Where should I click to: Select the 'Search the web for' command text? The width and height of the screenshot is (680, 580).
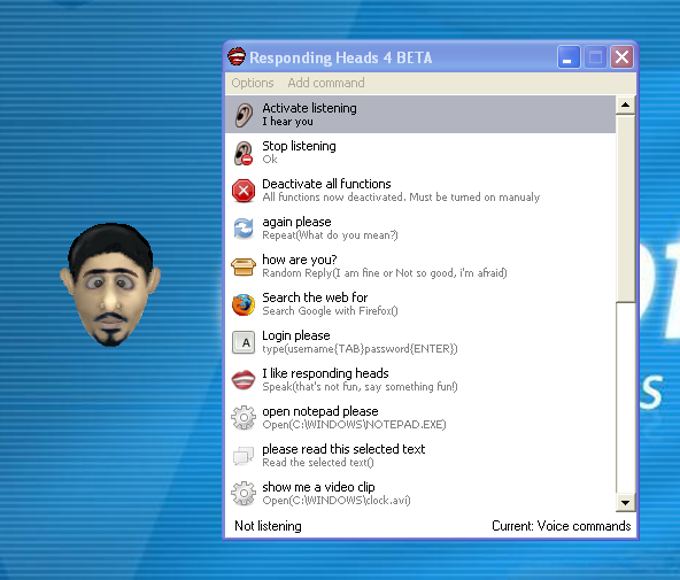(315, 298)
